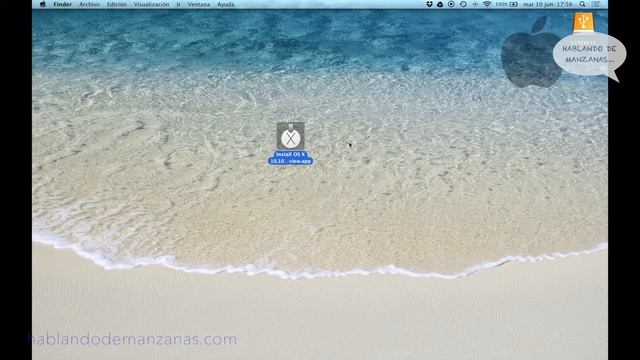Image resolution: width=640 pixels, height=360 pixels.
Task: Open the Apple menu
Action: pos(43,4)
